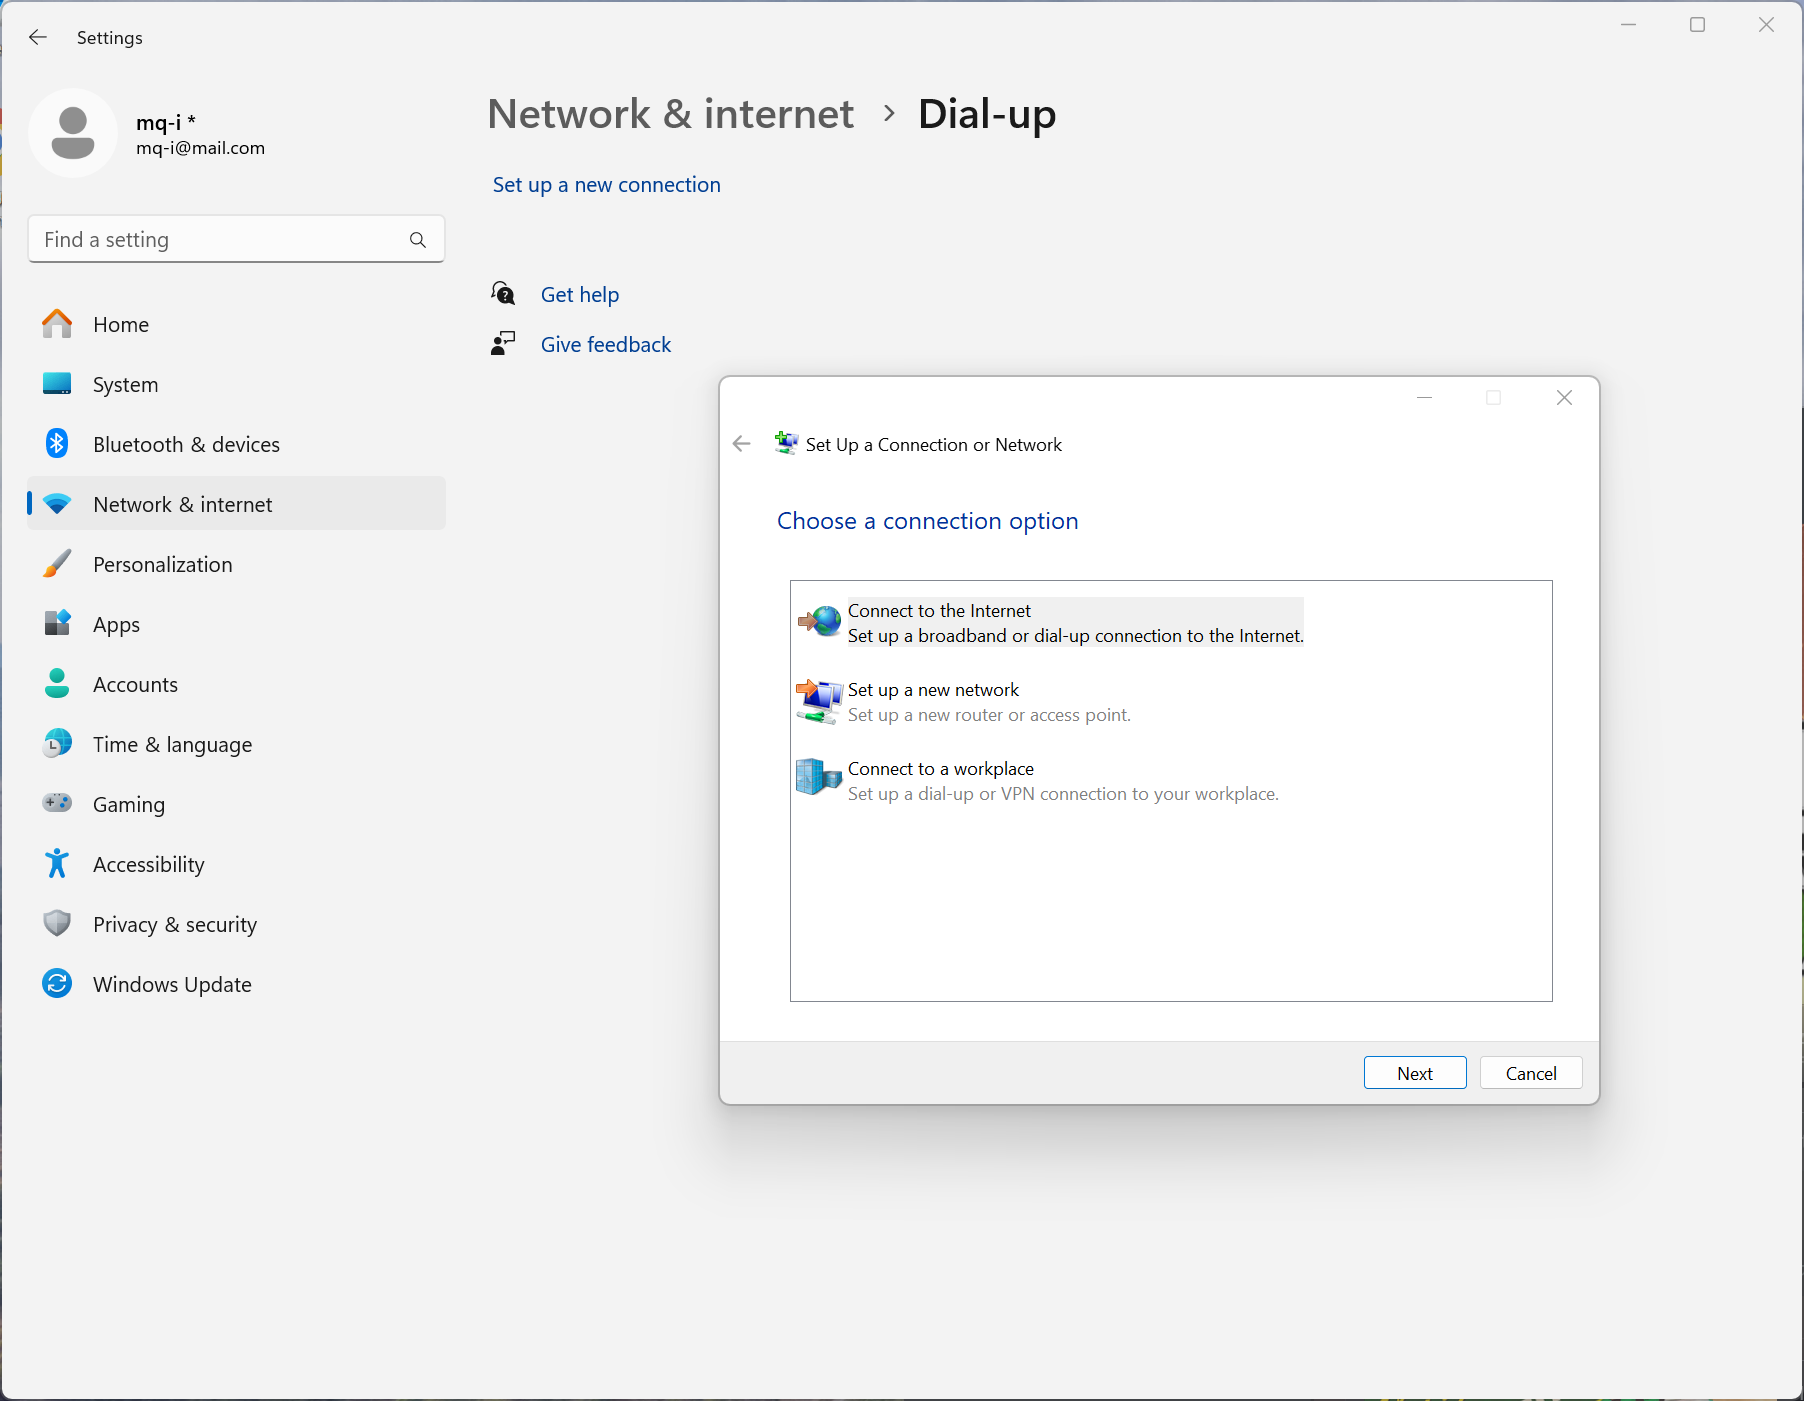Click the Get help headset icon
Image resolution: width=1804 pixels, height=1401 pixels.
click(x=503, y=294)
